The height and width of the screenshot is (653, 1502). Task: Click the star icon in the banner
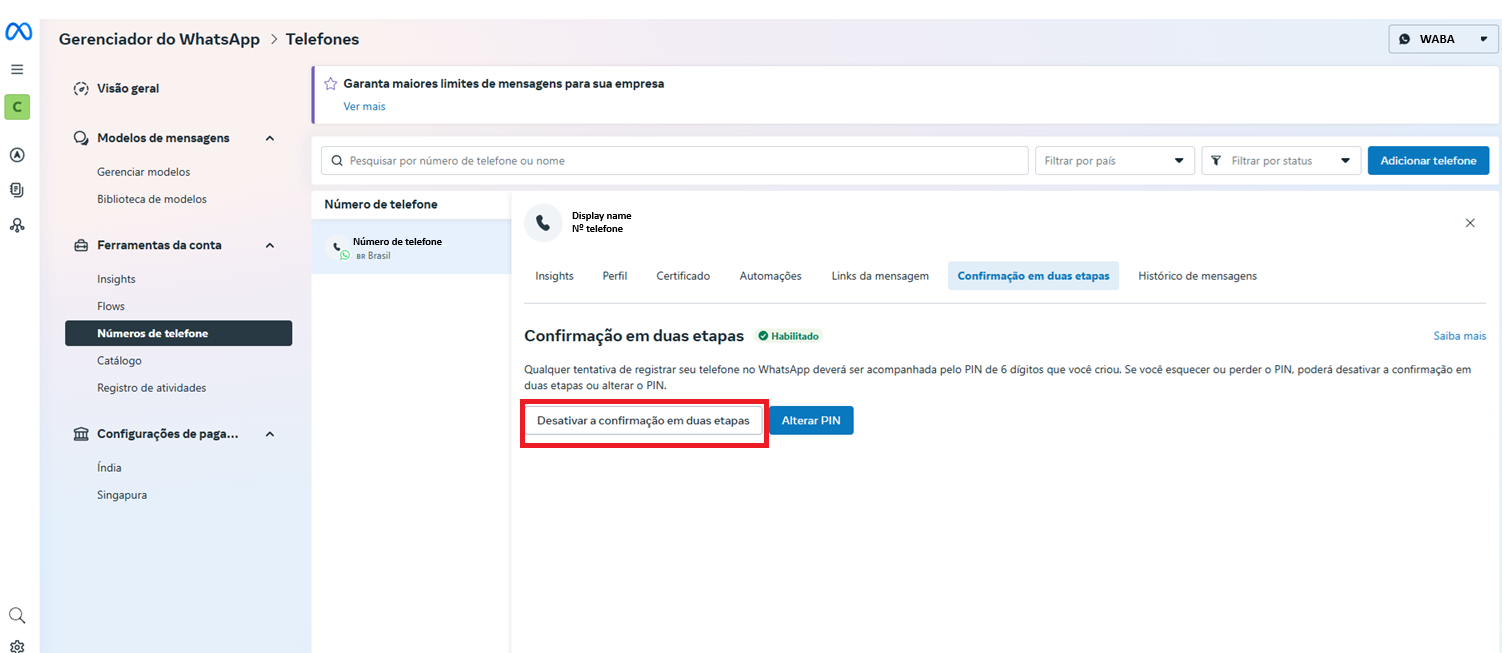330,84
